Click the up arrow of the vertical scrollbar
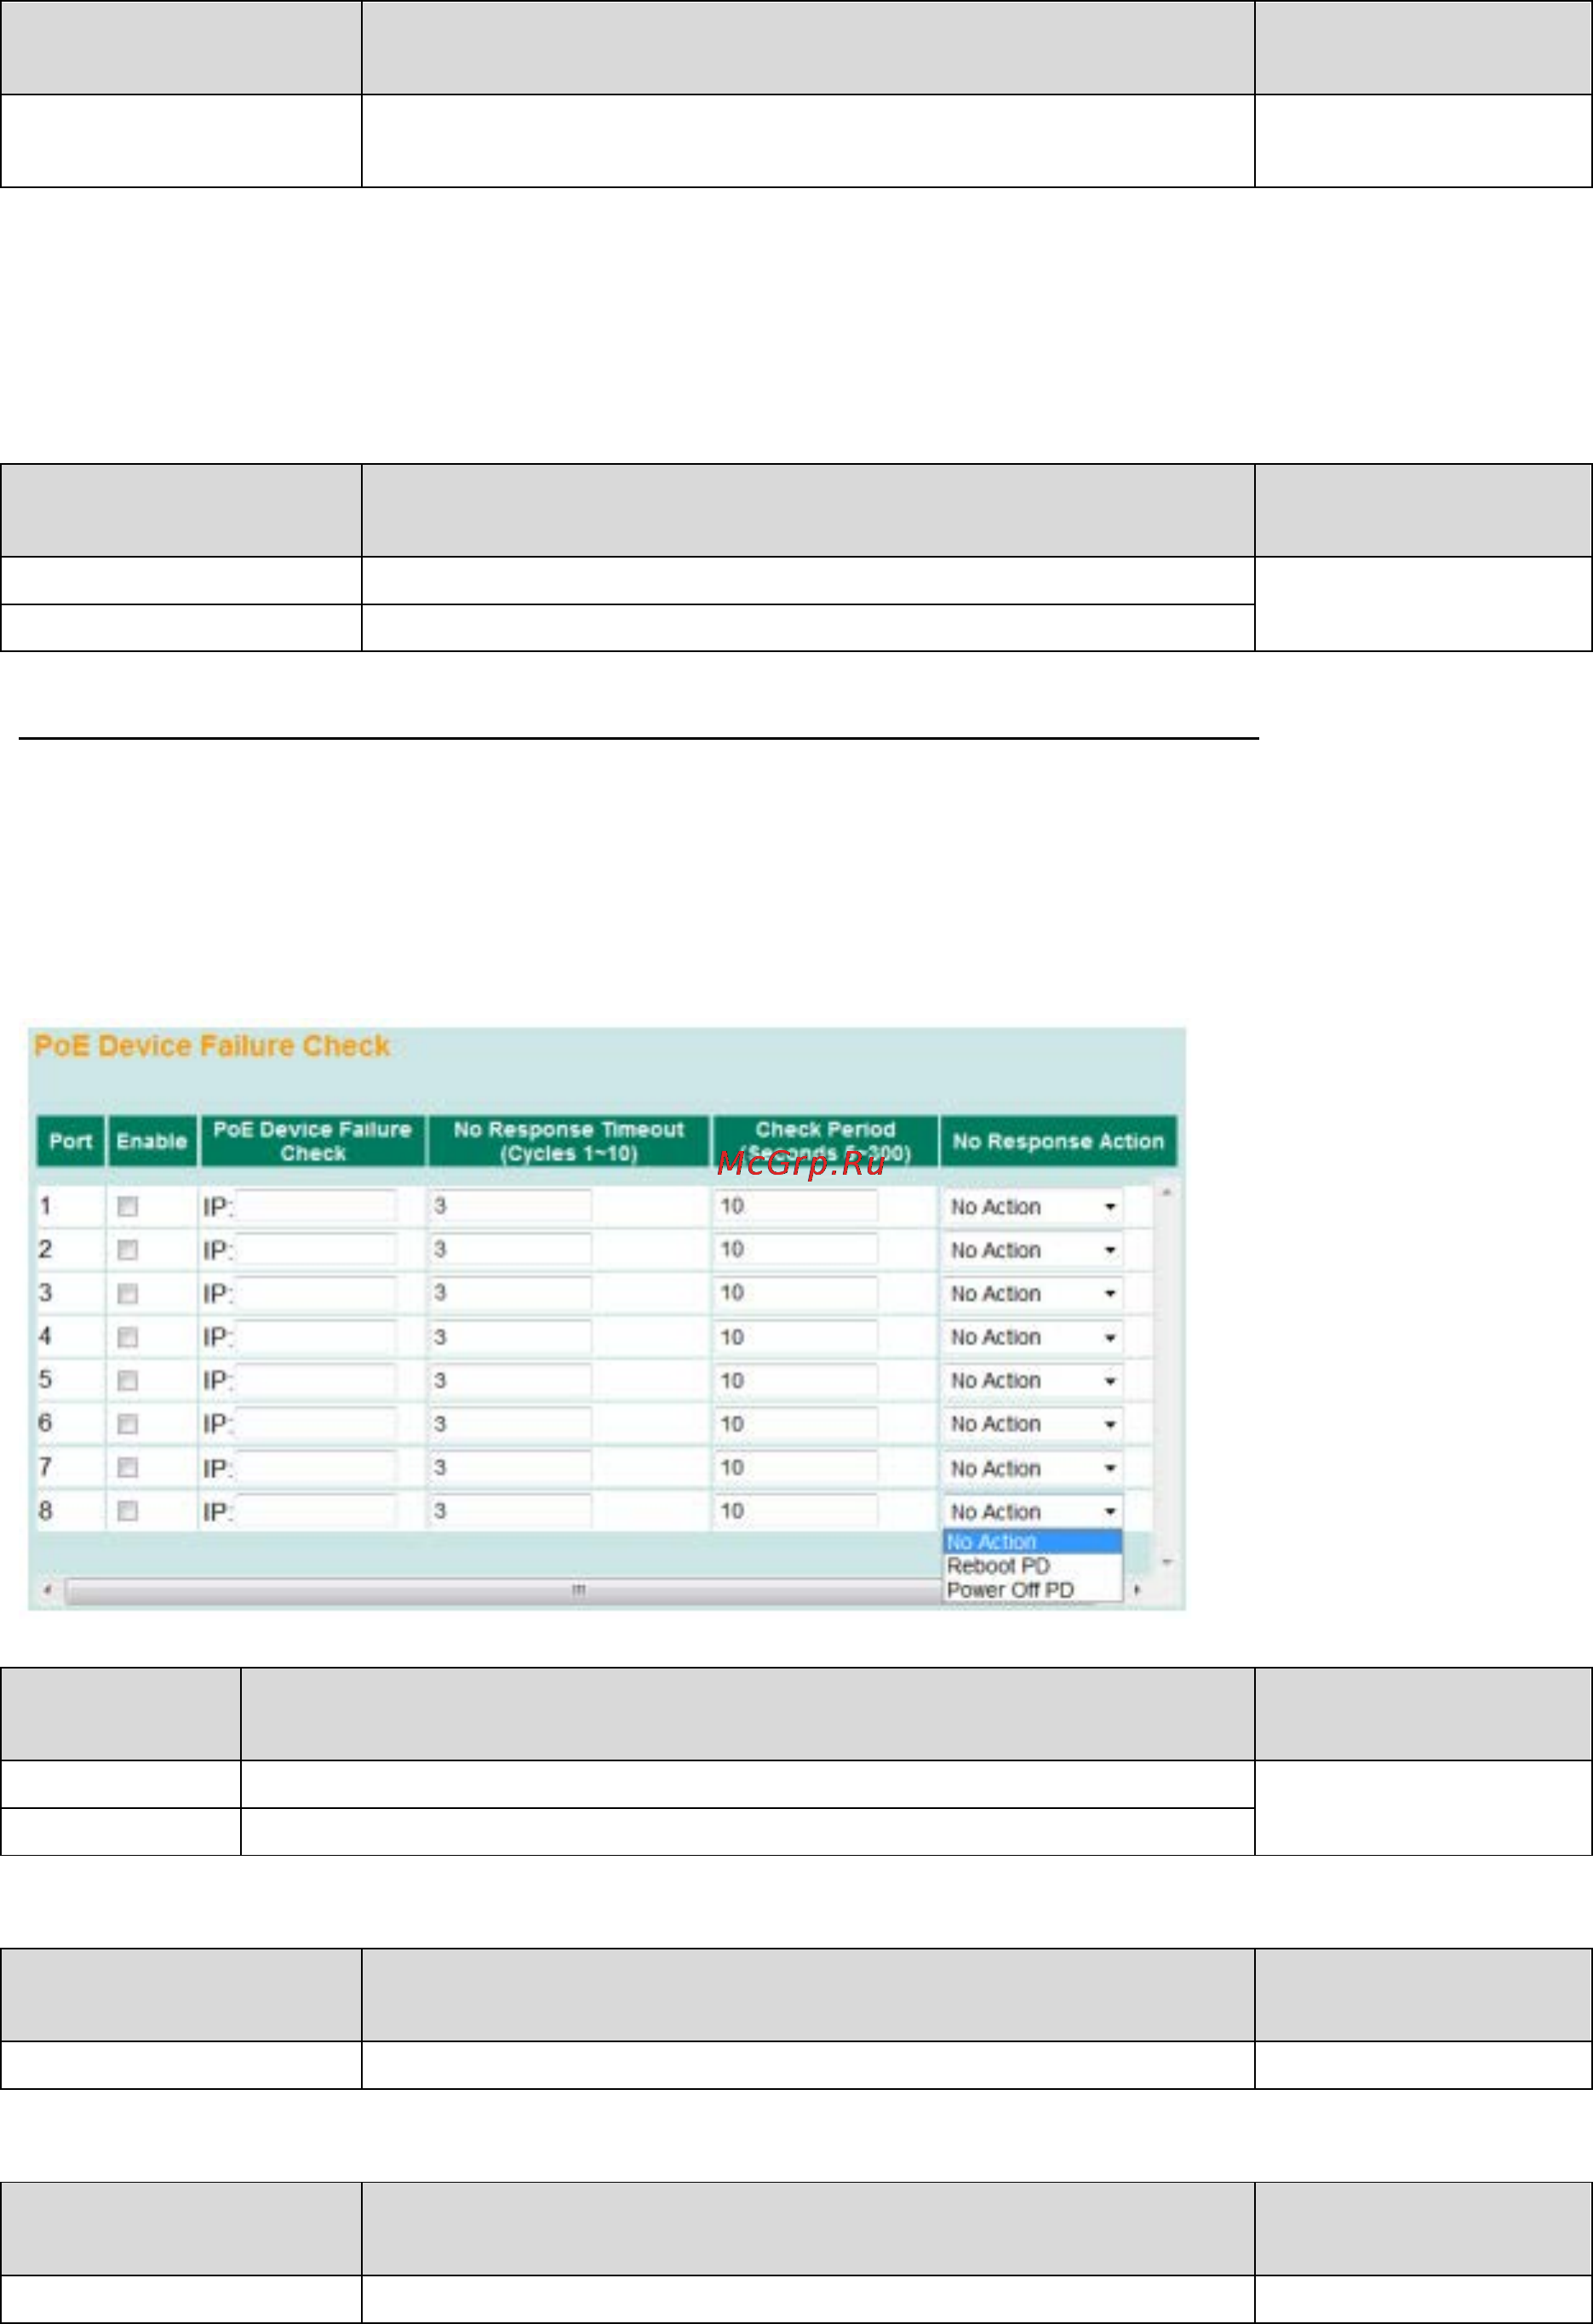Screen dimensions: 1593x2324 [x=1166, y=1193]
